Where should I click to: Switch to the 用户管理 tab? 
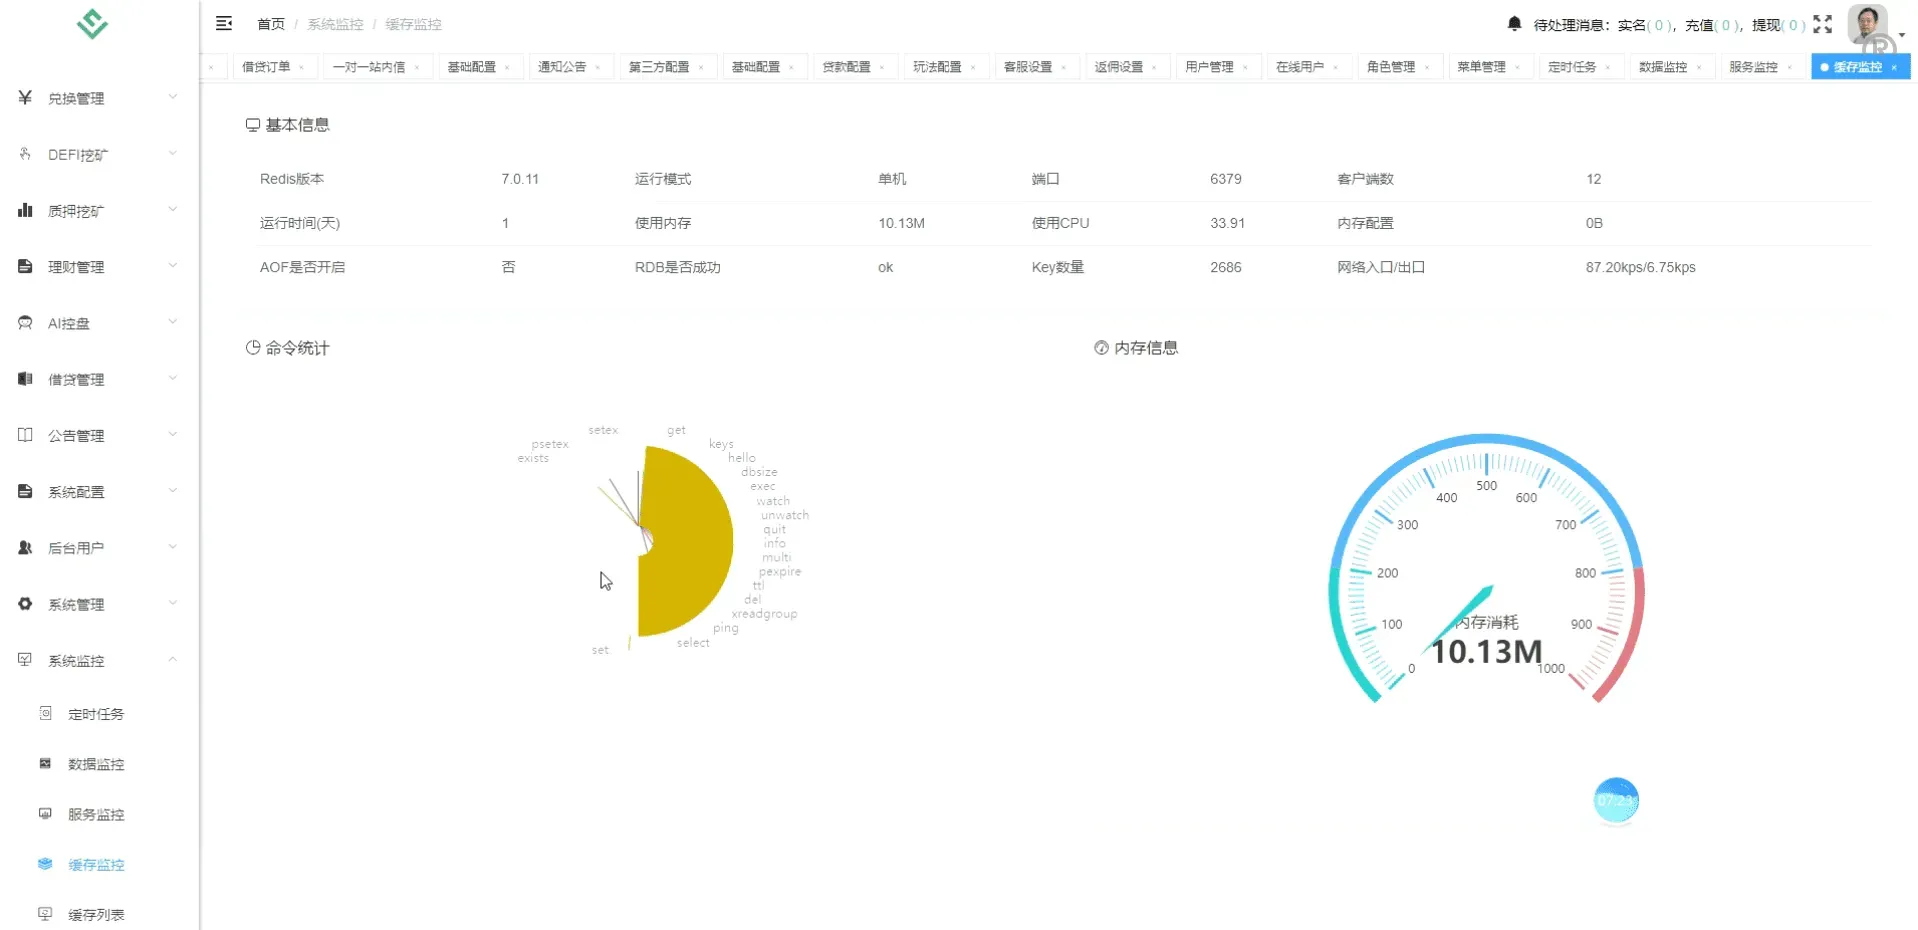point(1211,66)
